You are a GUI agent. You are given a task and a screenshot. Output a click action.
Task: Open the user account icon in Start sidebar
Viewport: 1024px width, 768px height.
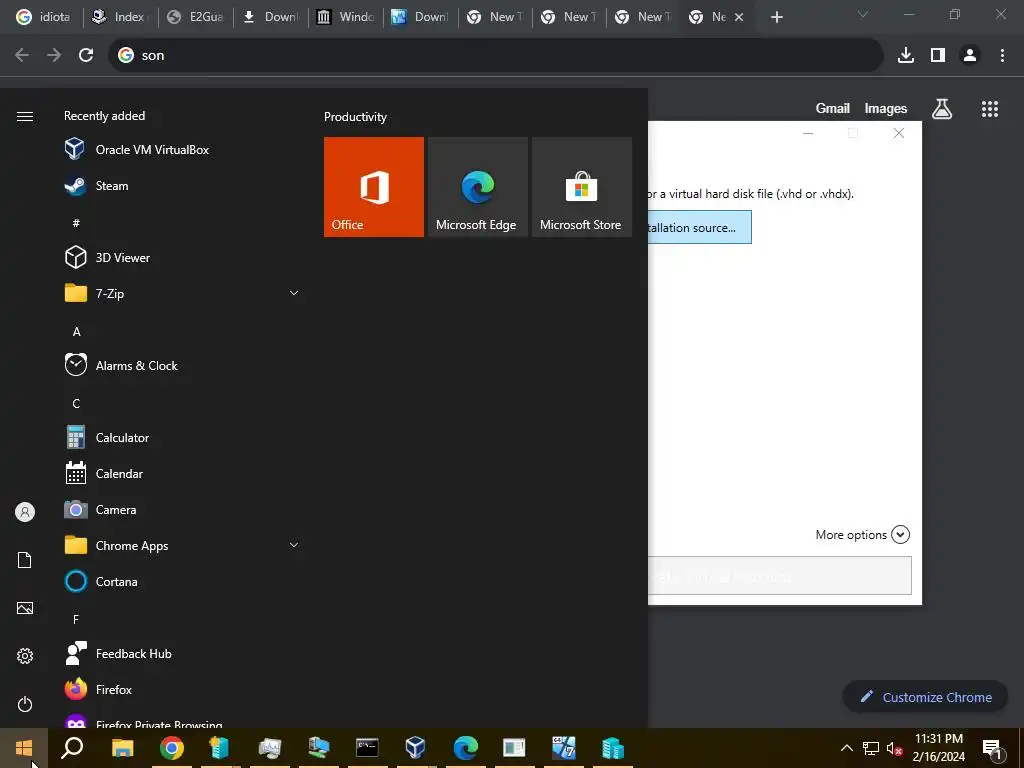click(x=25, y=512)
